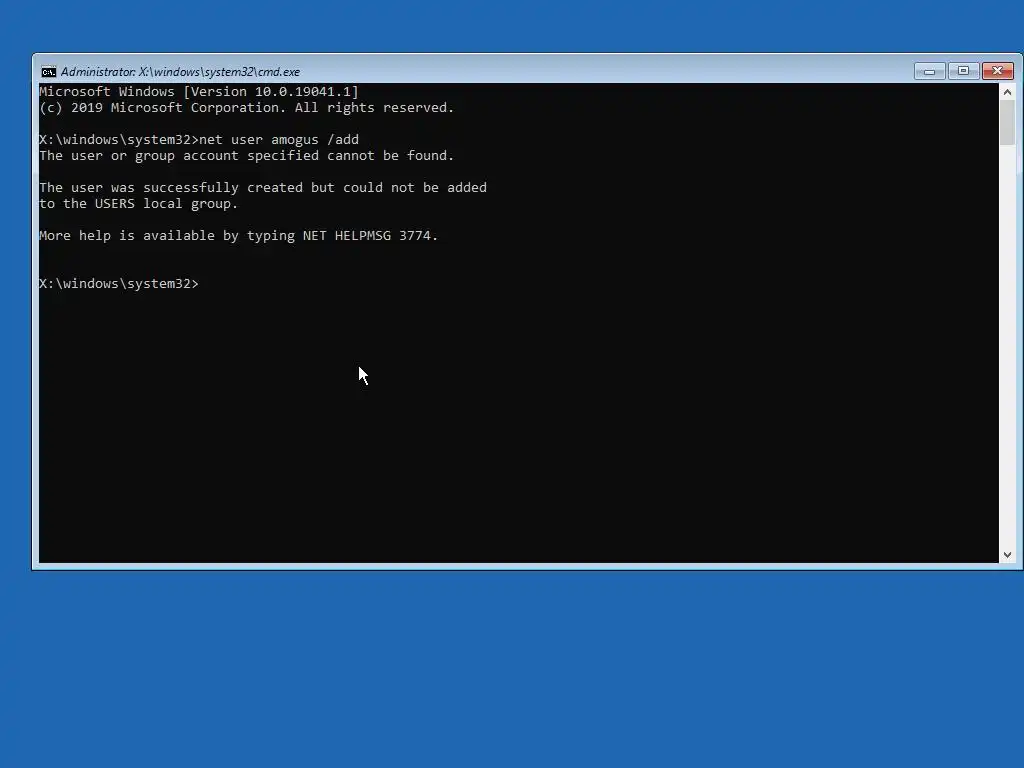This screenshot has height=768, width=1024.
Task: Close the Administrator cmd.exe window
Action: coord(997,71)
